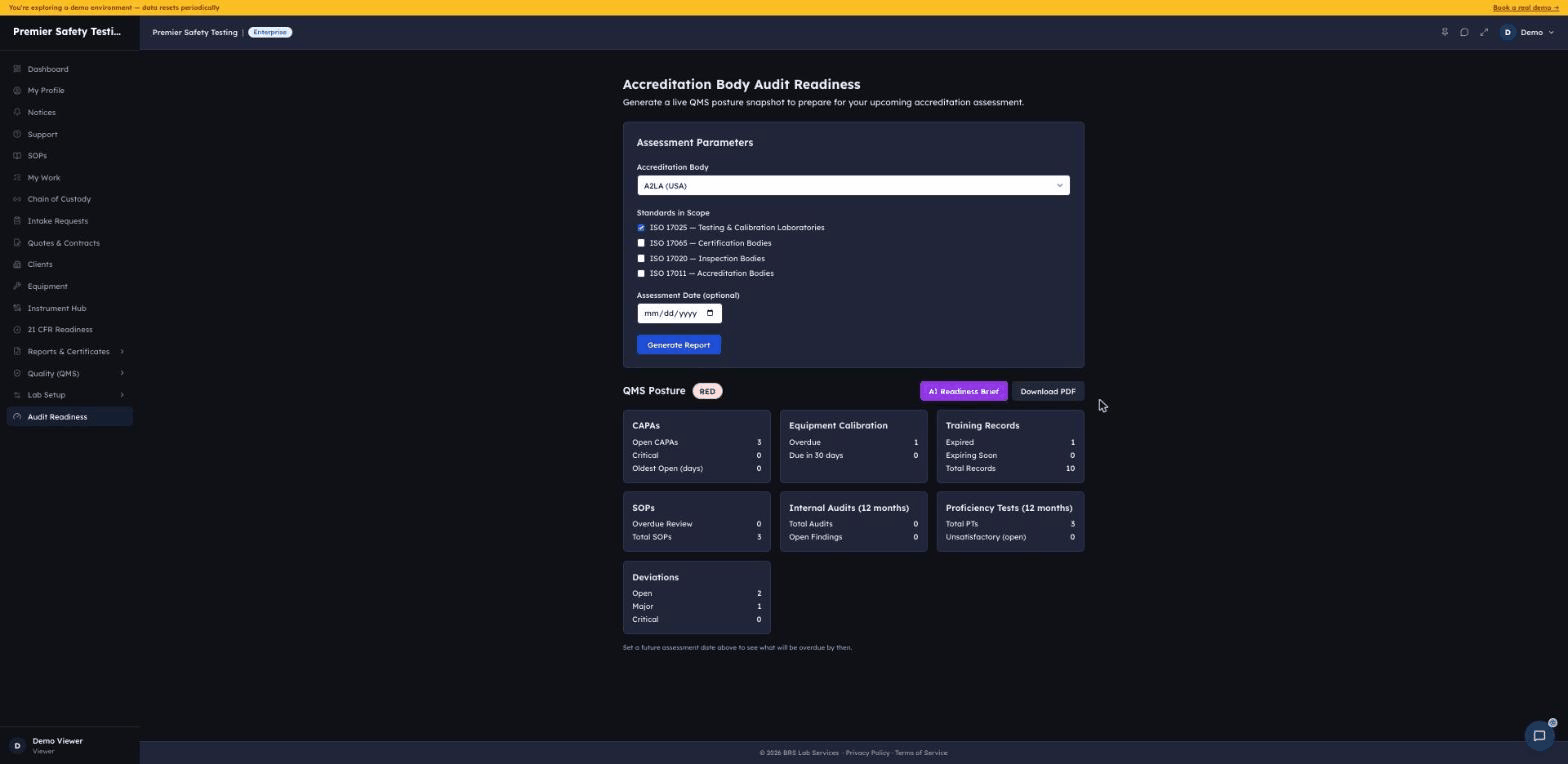Image resolution: width=1568 pixels, height=764 pixels.
Task: Uncheck ISO 17025 Testing & Calibration Laboratories
Action: 641,228
